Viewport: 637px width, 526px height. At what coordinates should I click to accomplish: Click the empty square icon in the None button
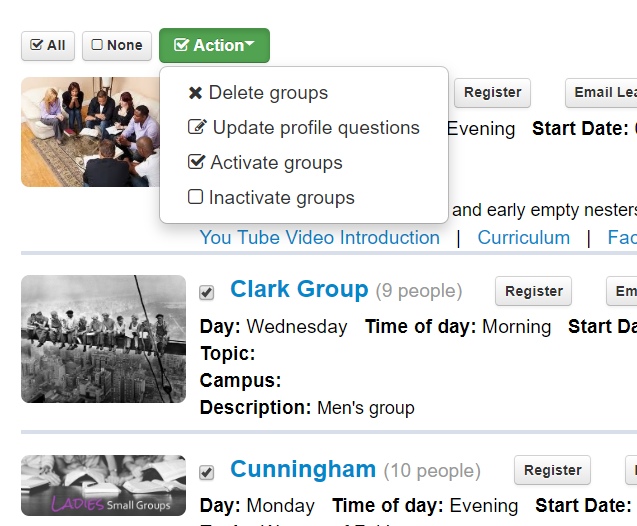[x=97, y=44]
